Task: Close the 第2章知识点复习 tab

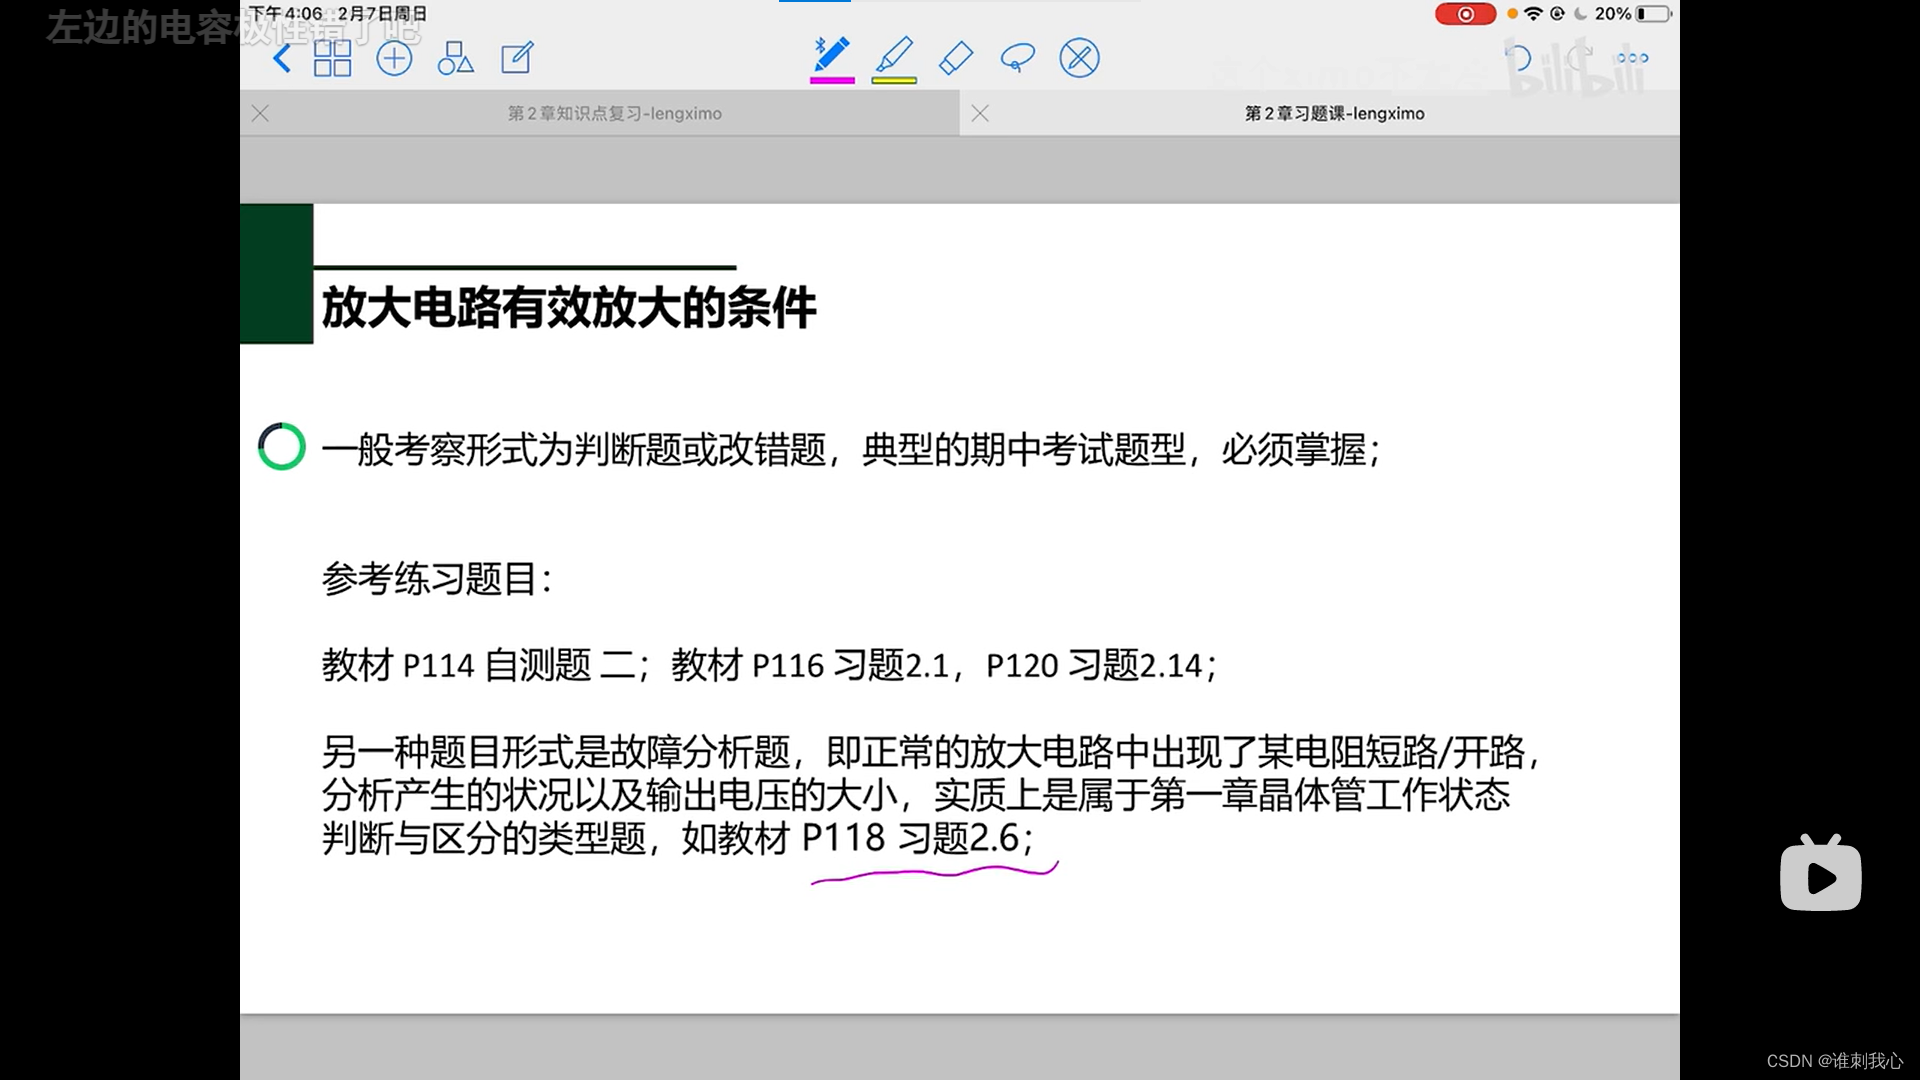Action: (260, 113)
